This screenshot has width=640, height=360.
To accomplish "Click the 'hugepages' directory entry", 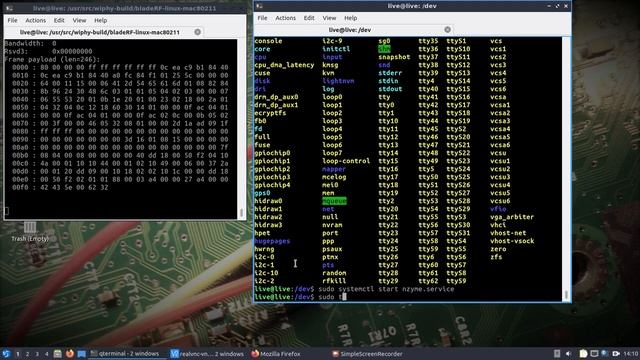I will tap(272, 241).
